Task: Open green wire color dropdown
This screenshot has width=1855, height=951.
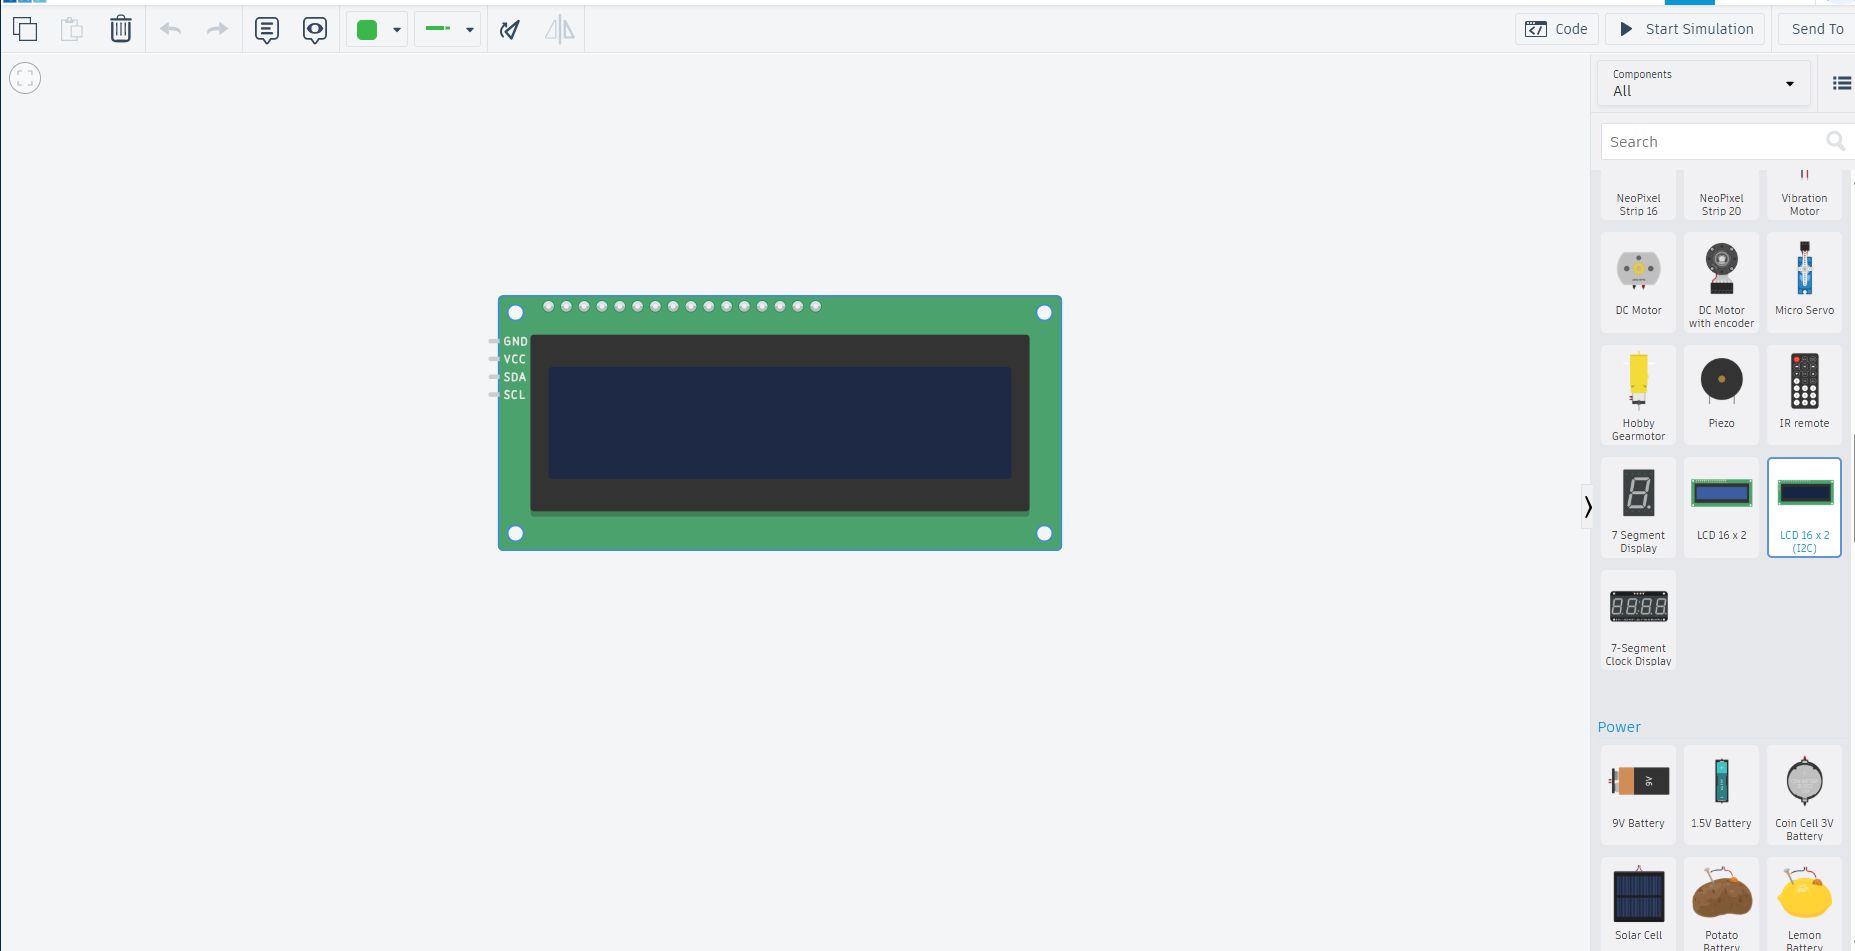Action: click(377, 30)
